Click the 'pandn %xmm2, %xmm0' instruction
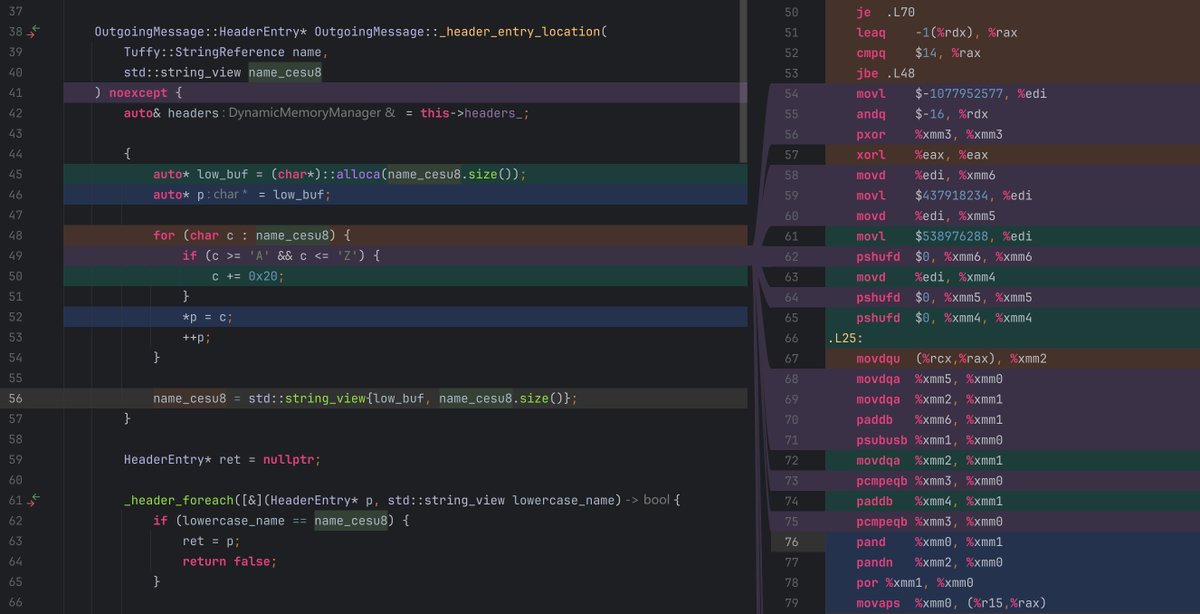 [930, 563]
